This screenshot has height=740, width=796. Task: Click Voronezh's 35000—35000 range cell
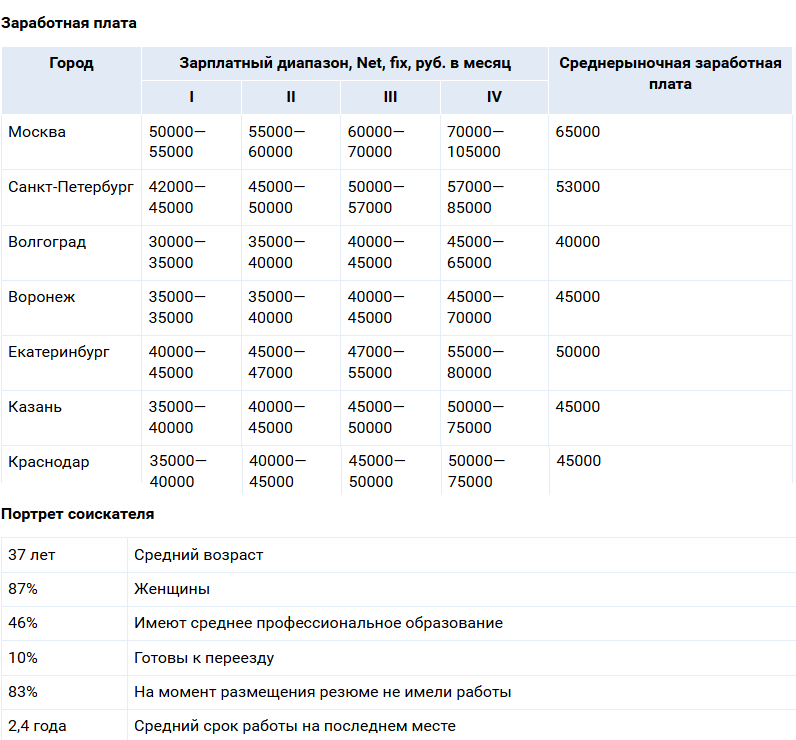(x=177, y=307)
